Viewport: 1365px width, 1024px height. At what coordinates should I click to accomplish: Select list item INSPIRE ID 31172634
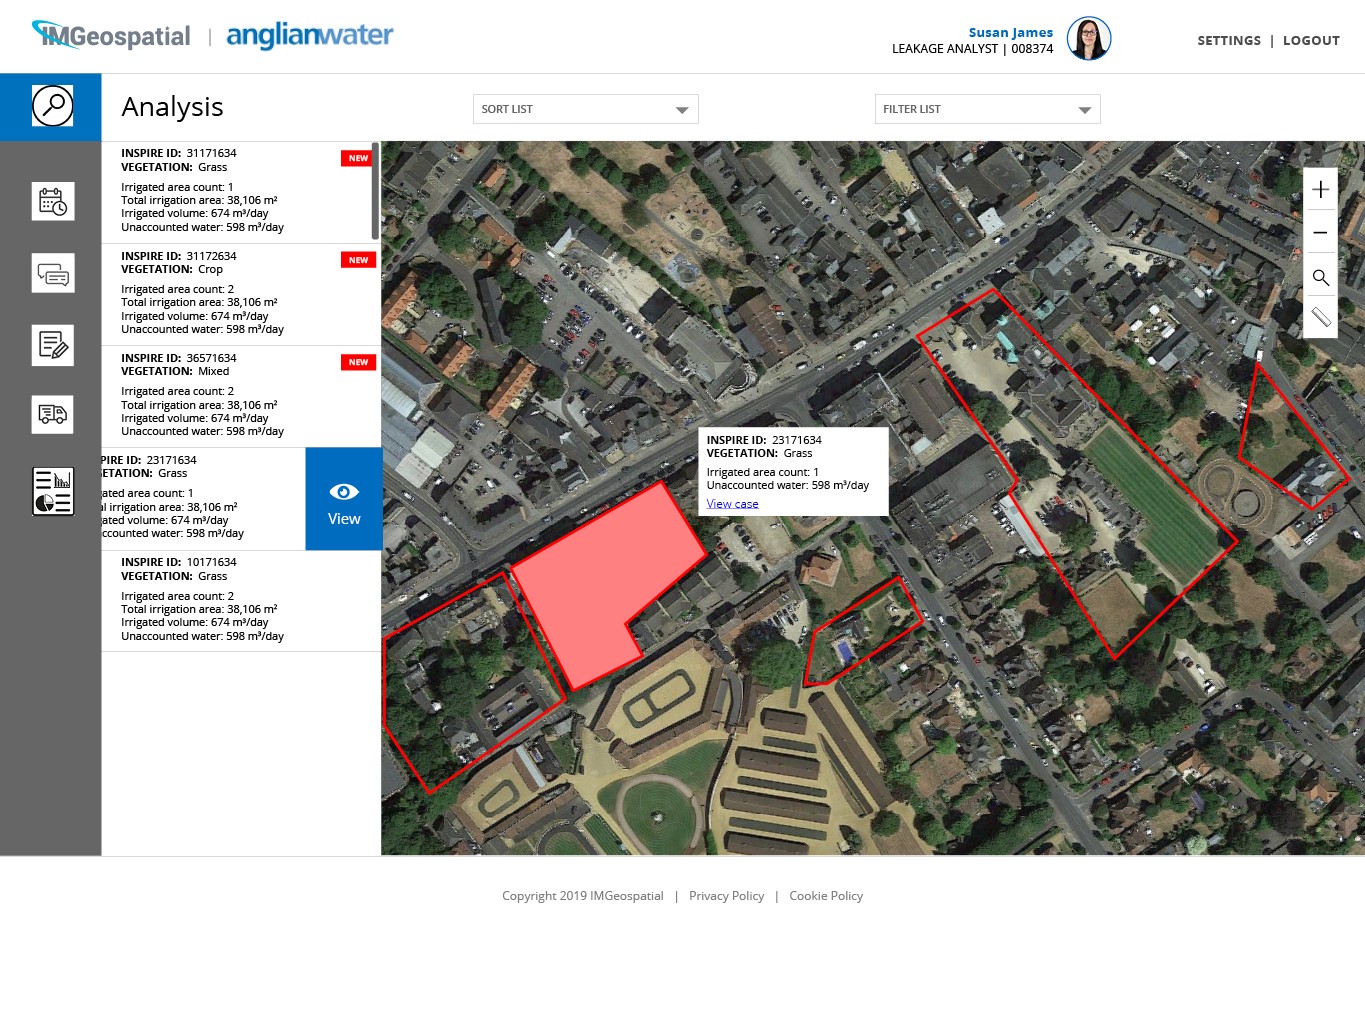pos(240,295)
